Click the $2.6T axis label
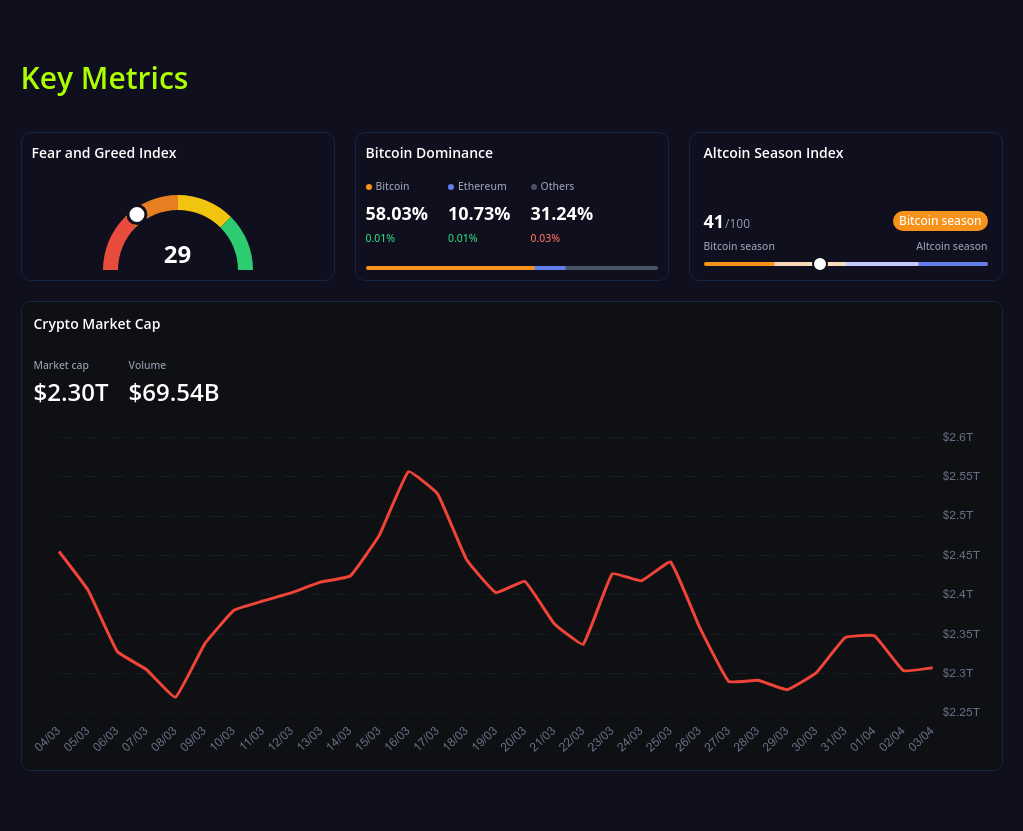This screenshot has width=1023, height=831. pyautogui.click(x=957, y=437)
